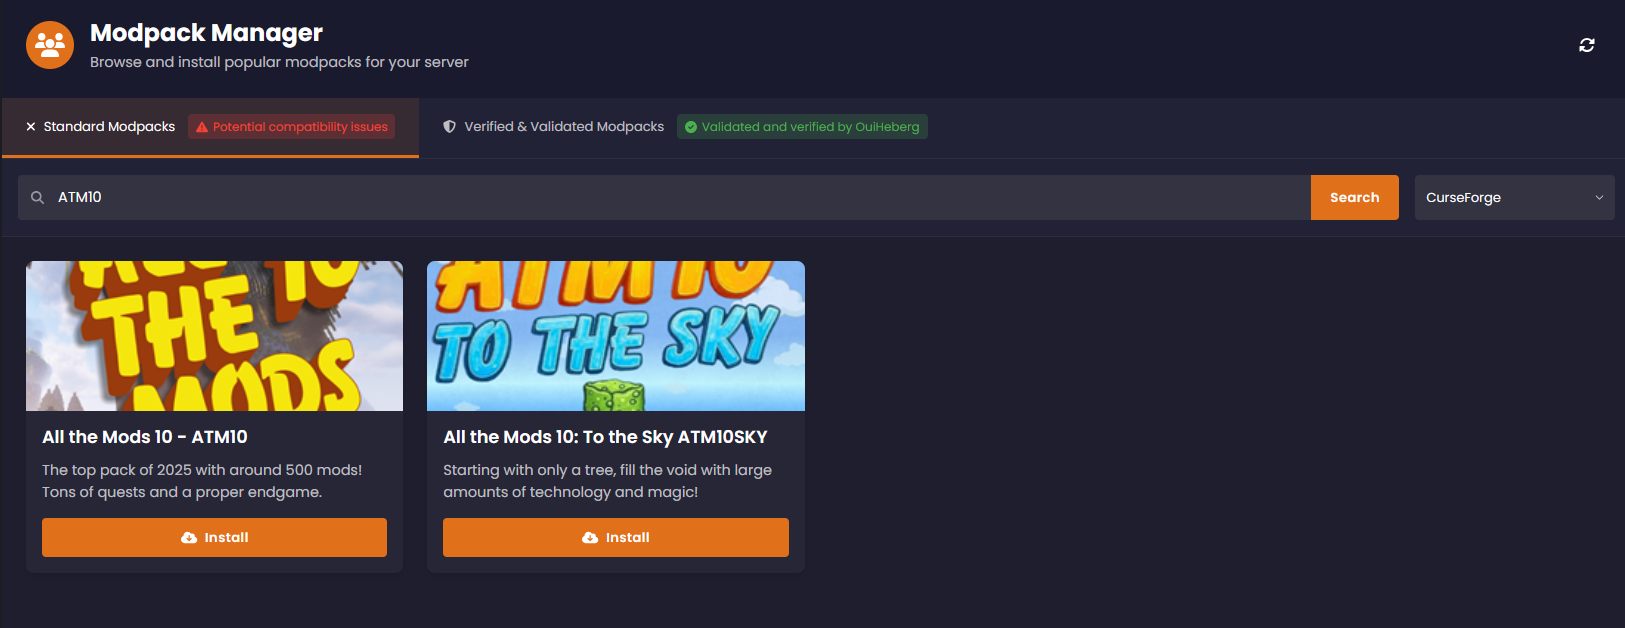Install All the Mods 10: To the Sky

coord(616,538)
